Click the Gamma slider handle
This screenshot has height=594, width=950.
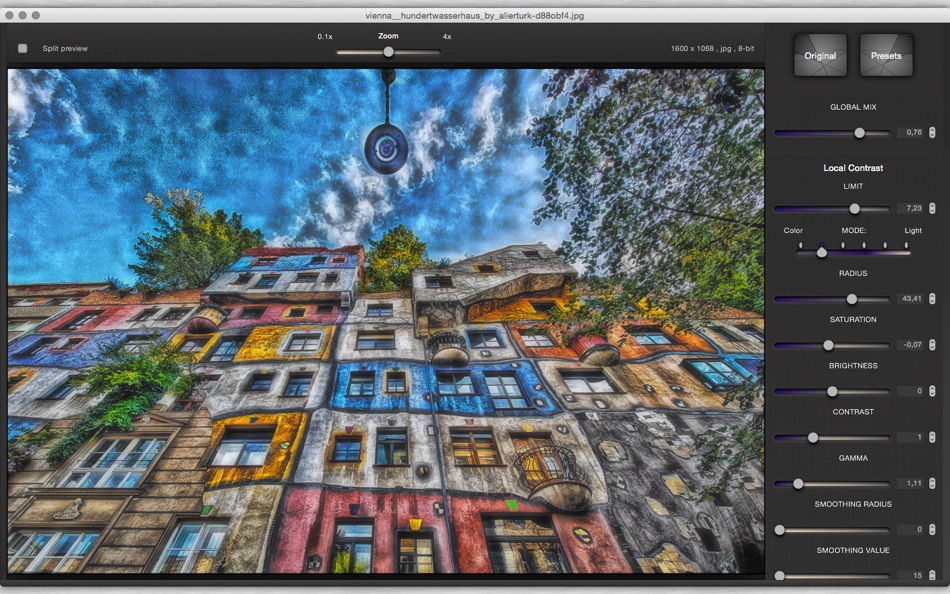pos(798,483)
